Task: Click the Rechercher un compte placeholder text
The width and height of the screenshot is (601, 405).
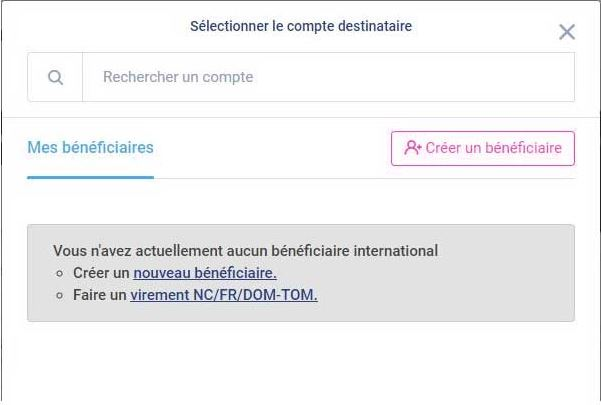Action: (178, 77)
